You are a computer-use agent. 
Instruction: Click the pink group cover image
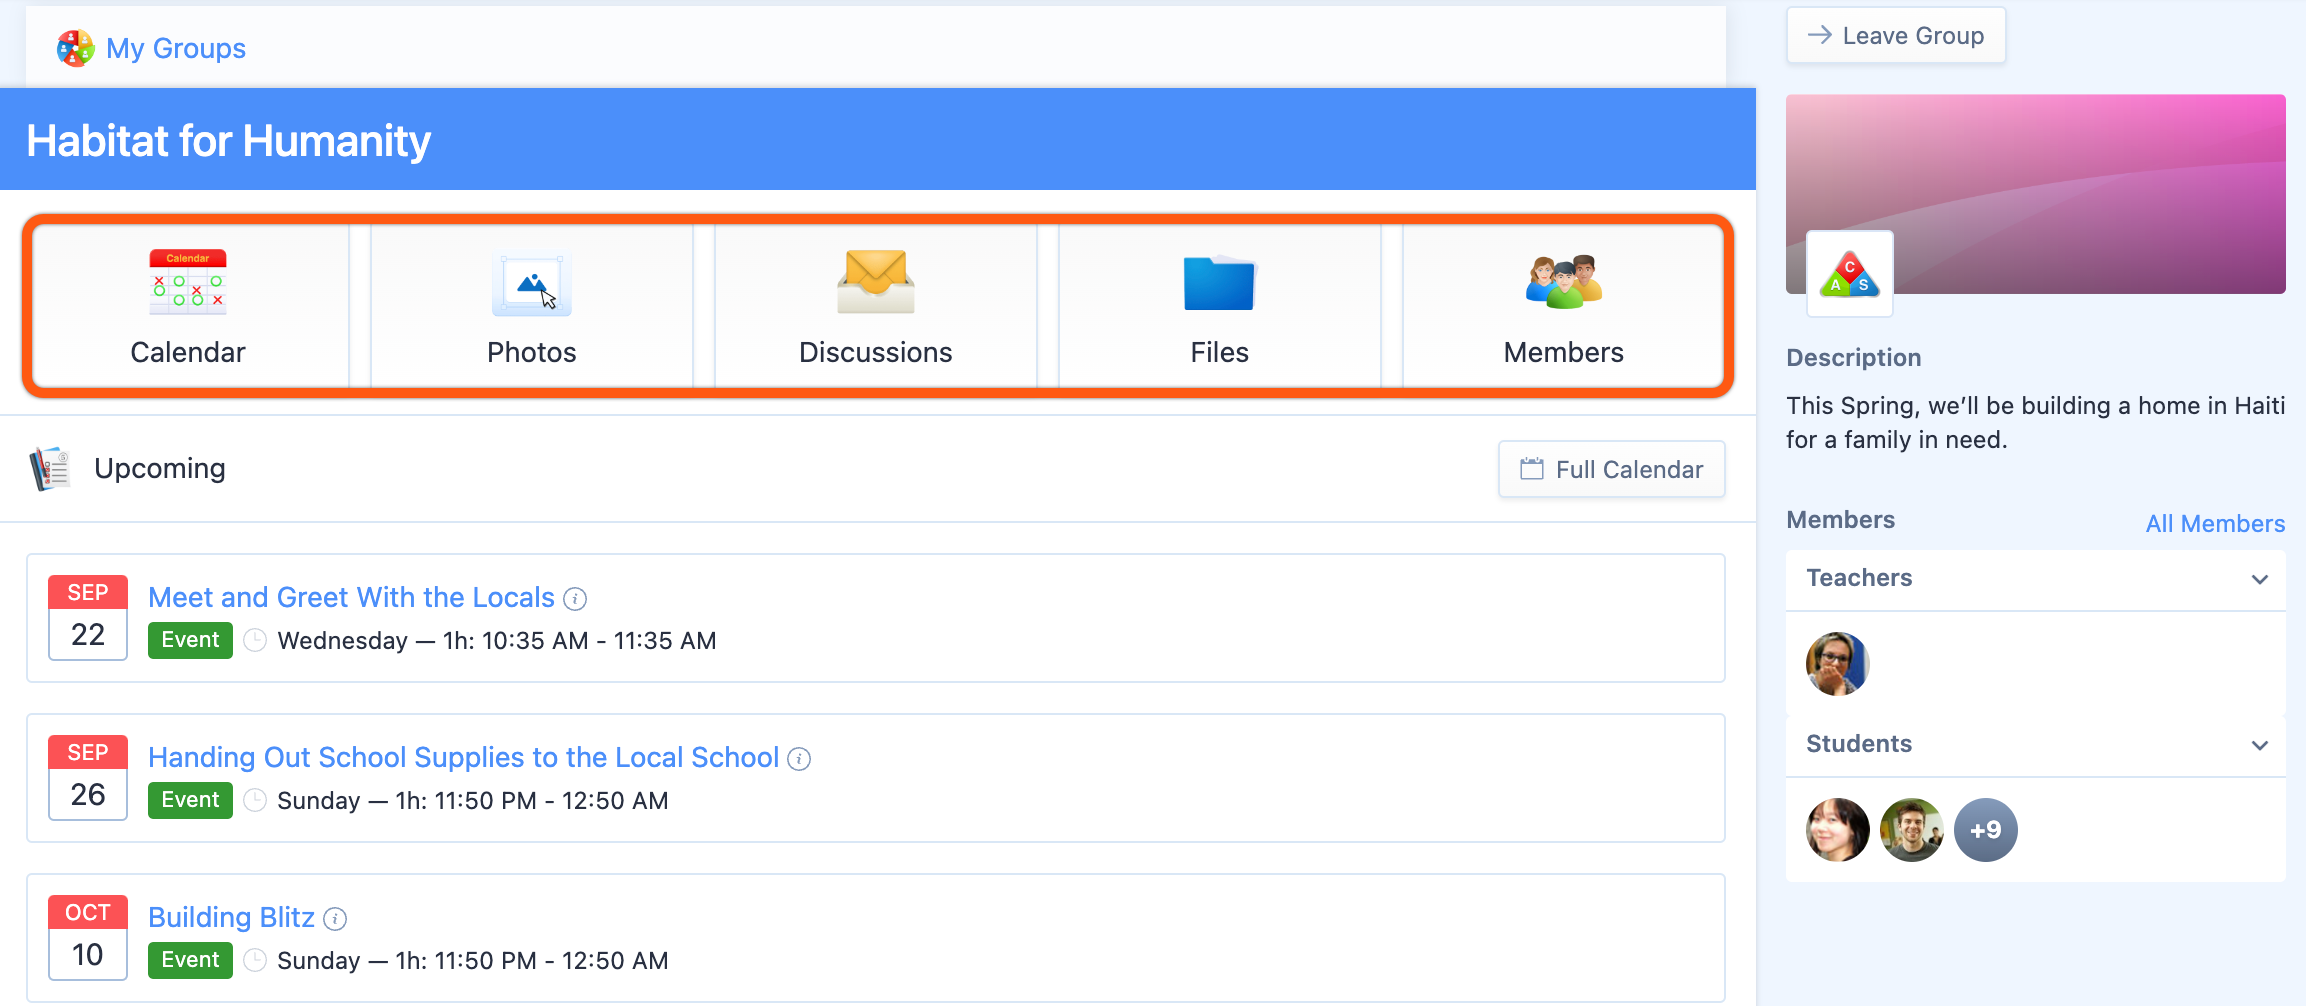click(2036, 194)
